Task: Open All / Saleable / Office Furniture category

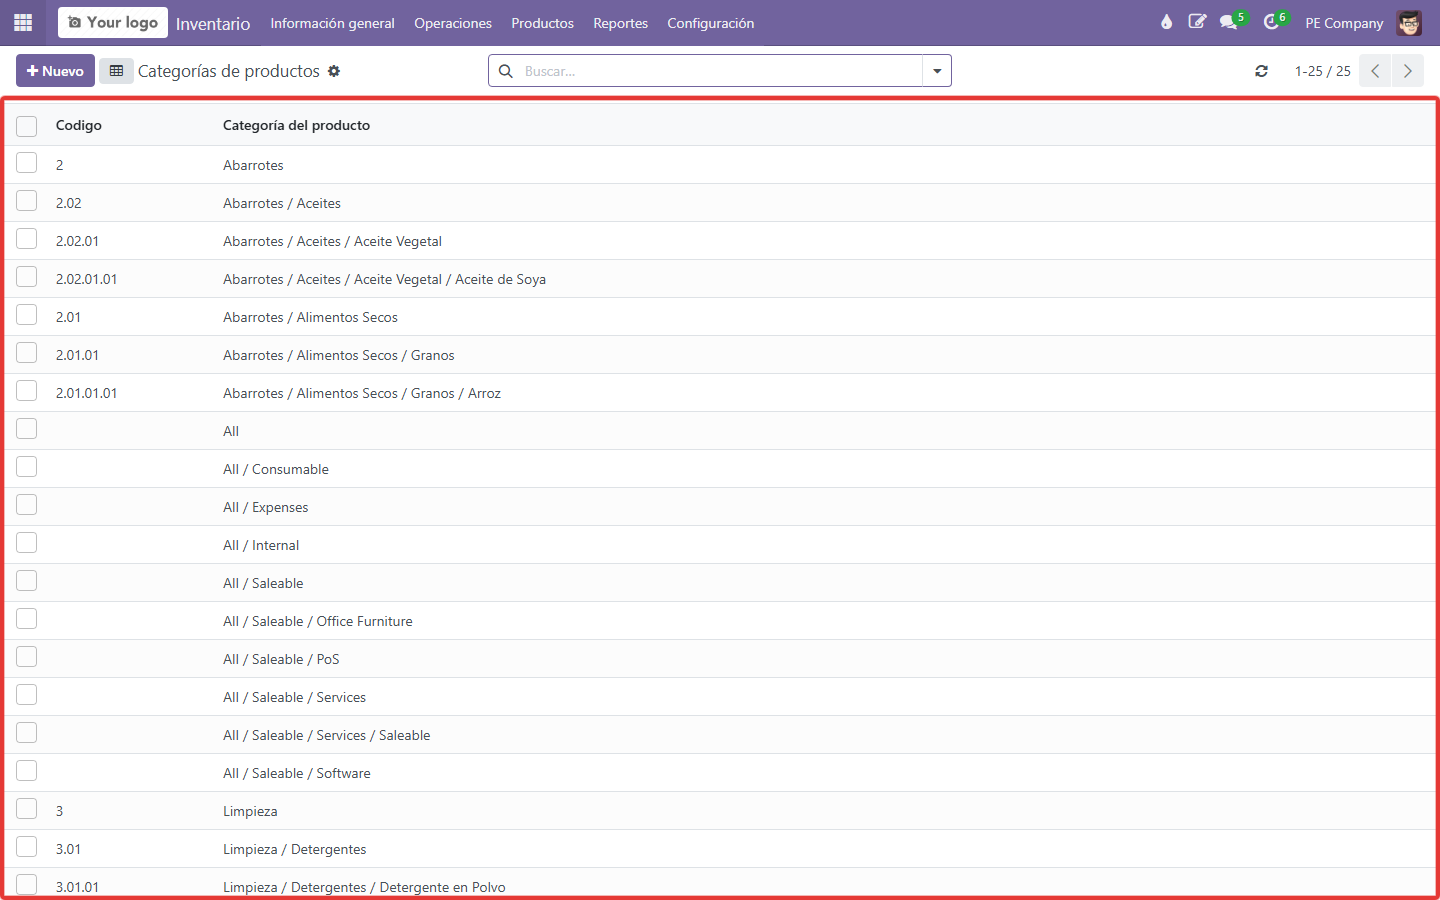Action: [318, 621]
